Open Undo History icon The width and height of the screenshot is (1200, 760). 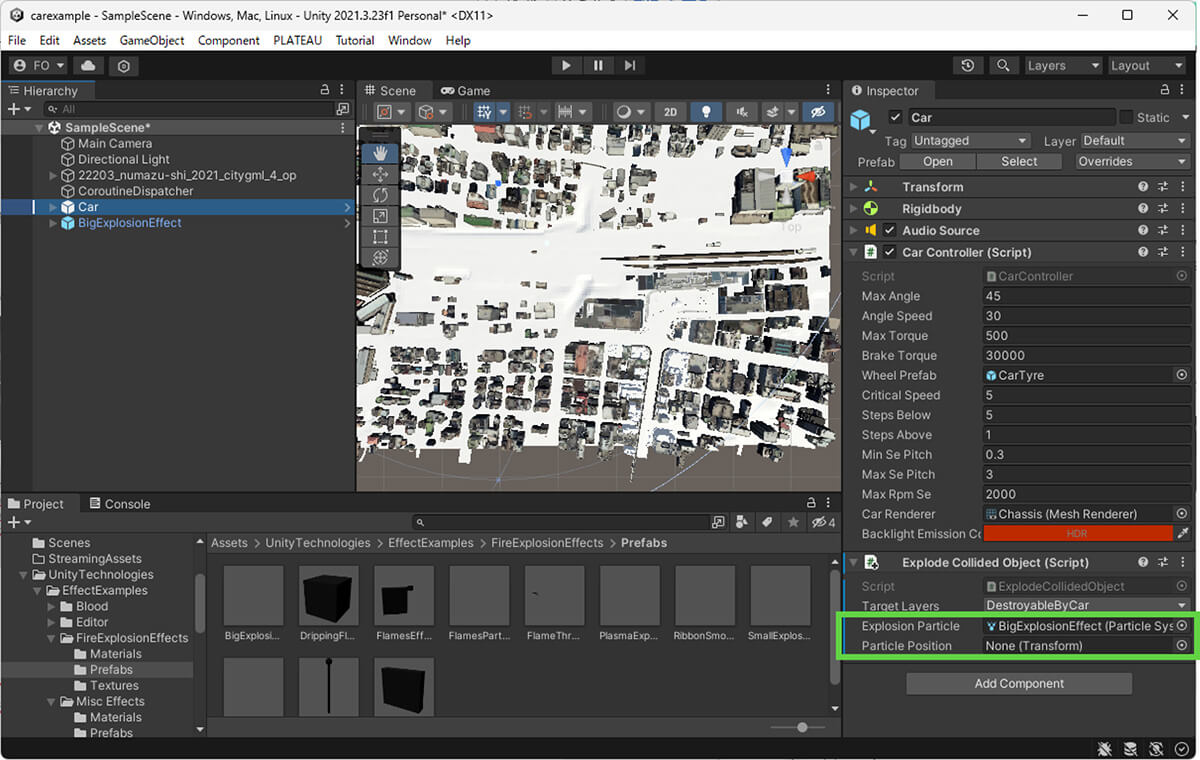point(968,65)
